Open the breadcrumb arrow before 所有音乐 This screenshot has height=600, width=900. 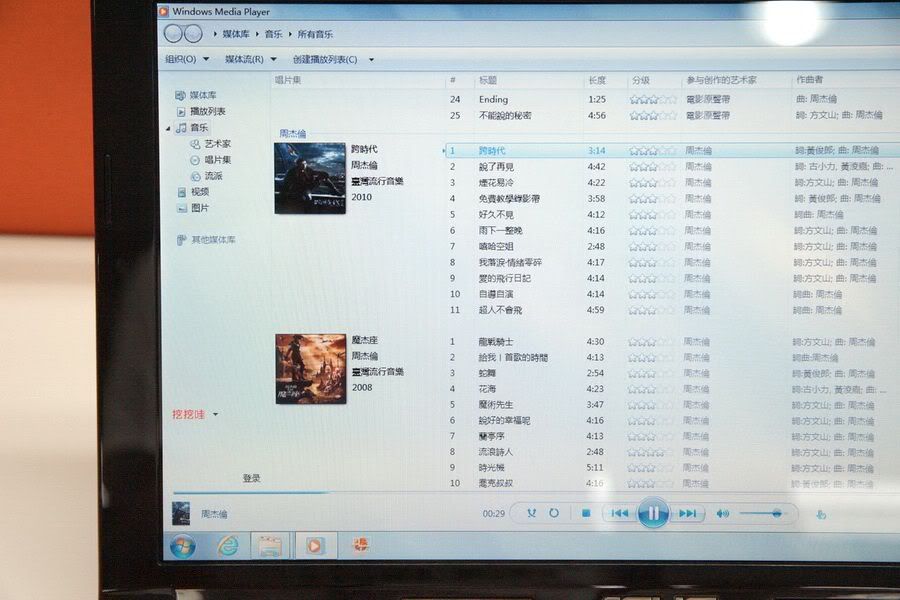pyautogui.click(x=290, y=34)
